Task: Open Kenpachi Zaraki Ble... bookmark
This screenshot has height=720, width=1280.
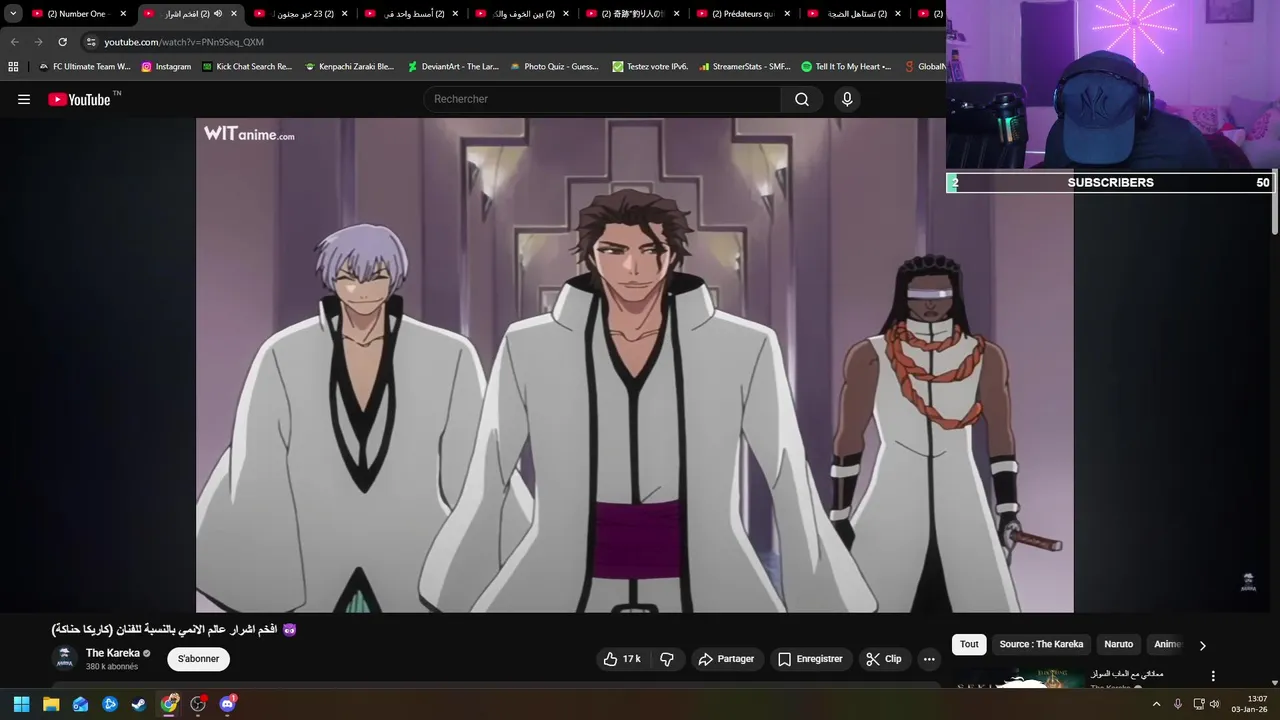Action: coord(350,67)
